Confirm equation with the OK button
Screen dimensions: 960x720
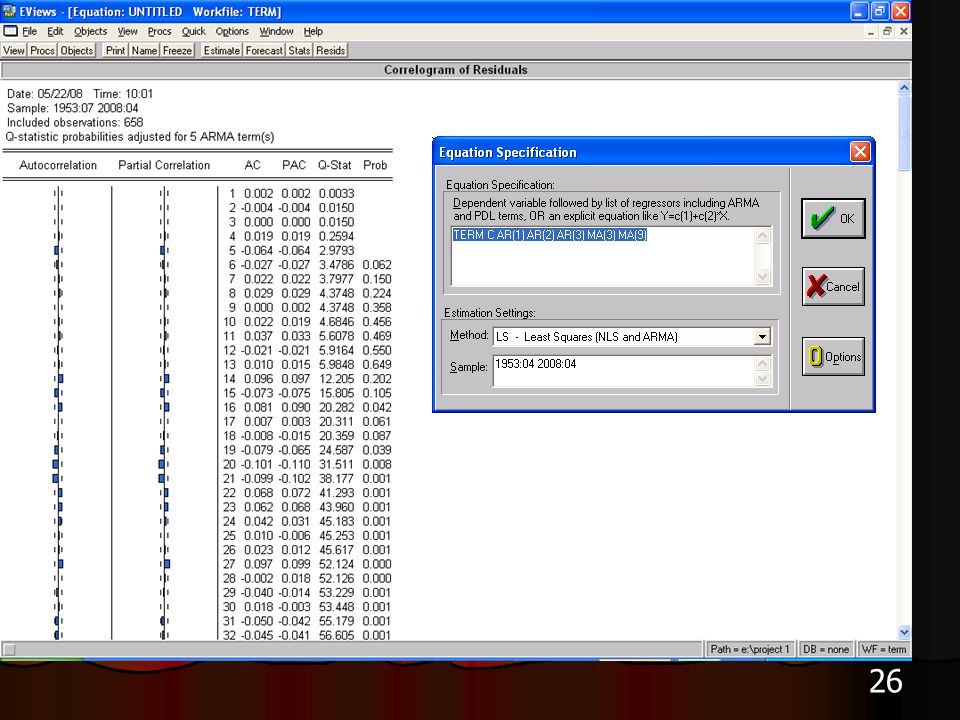tap(833, 219)
